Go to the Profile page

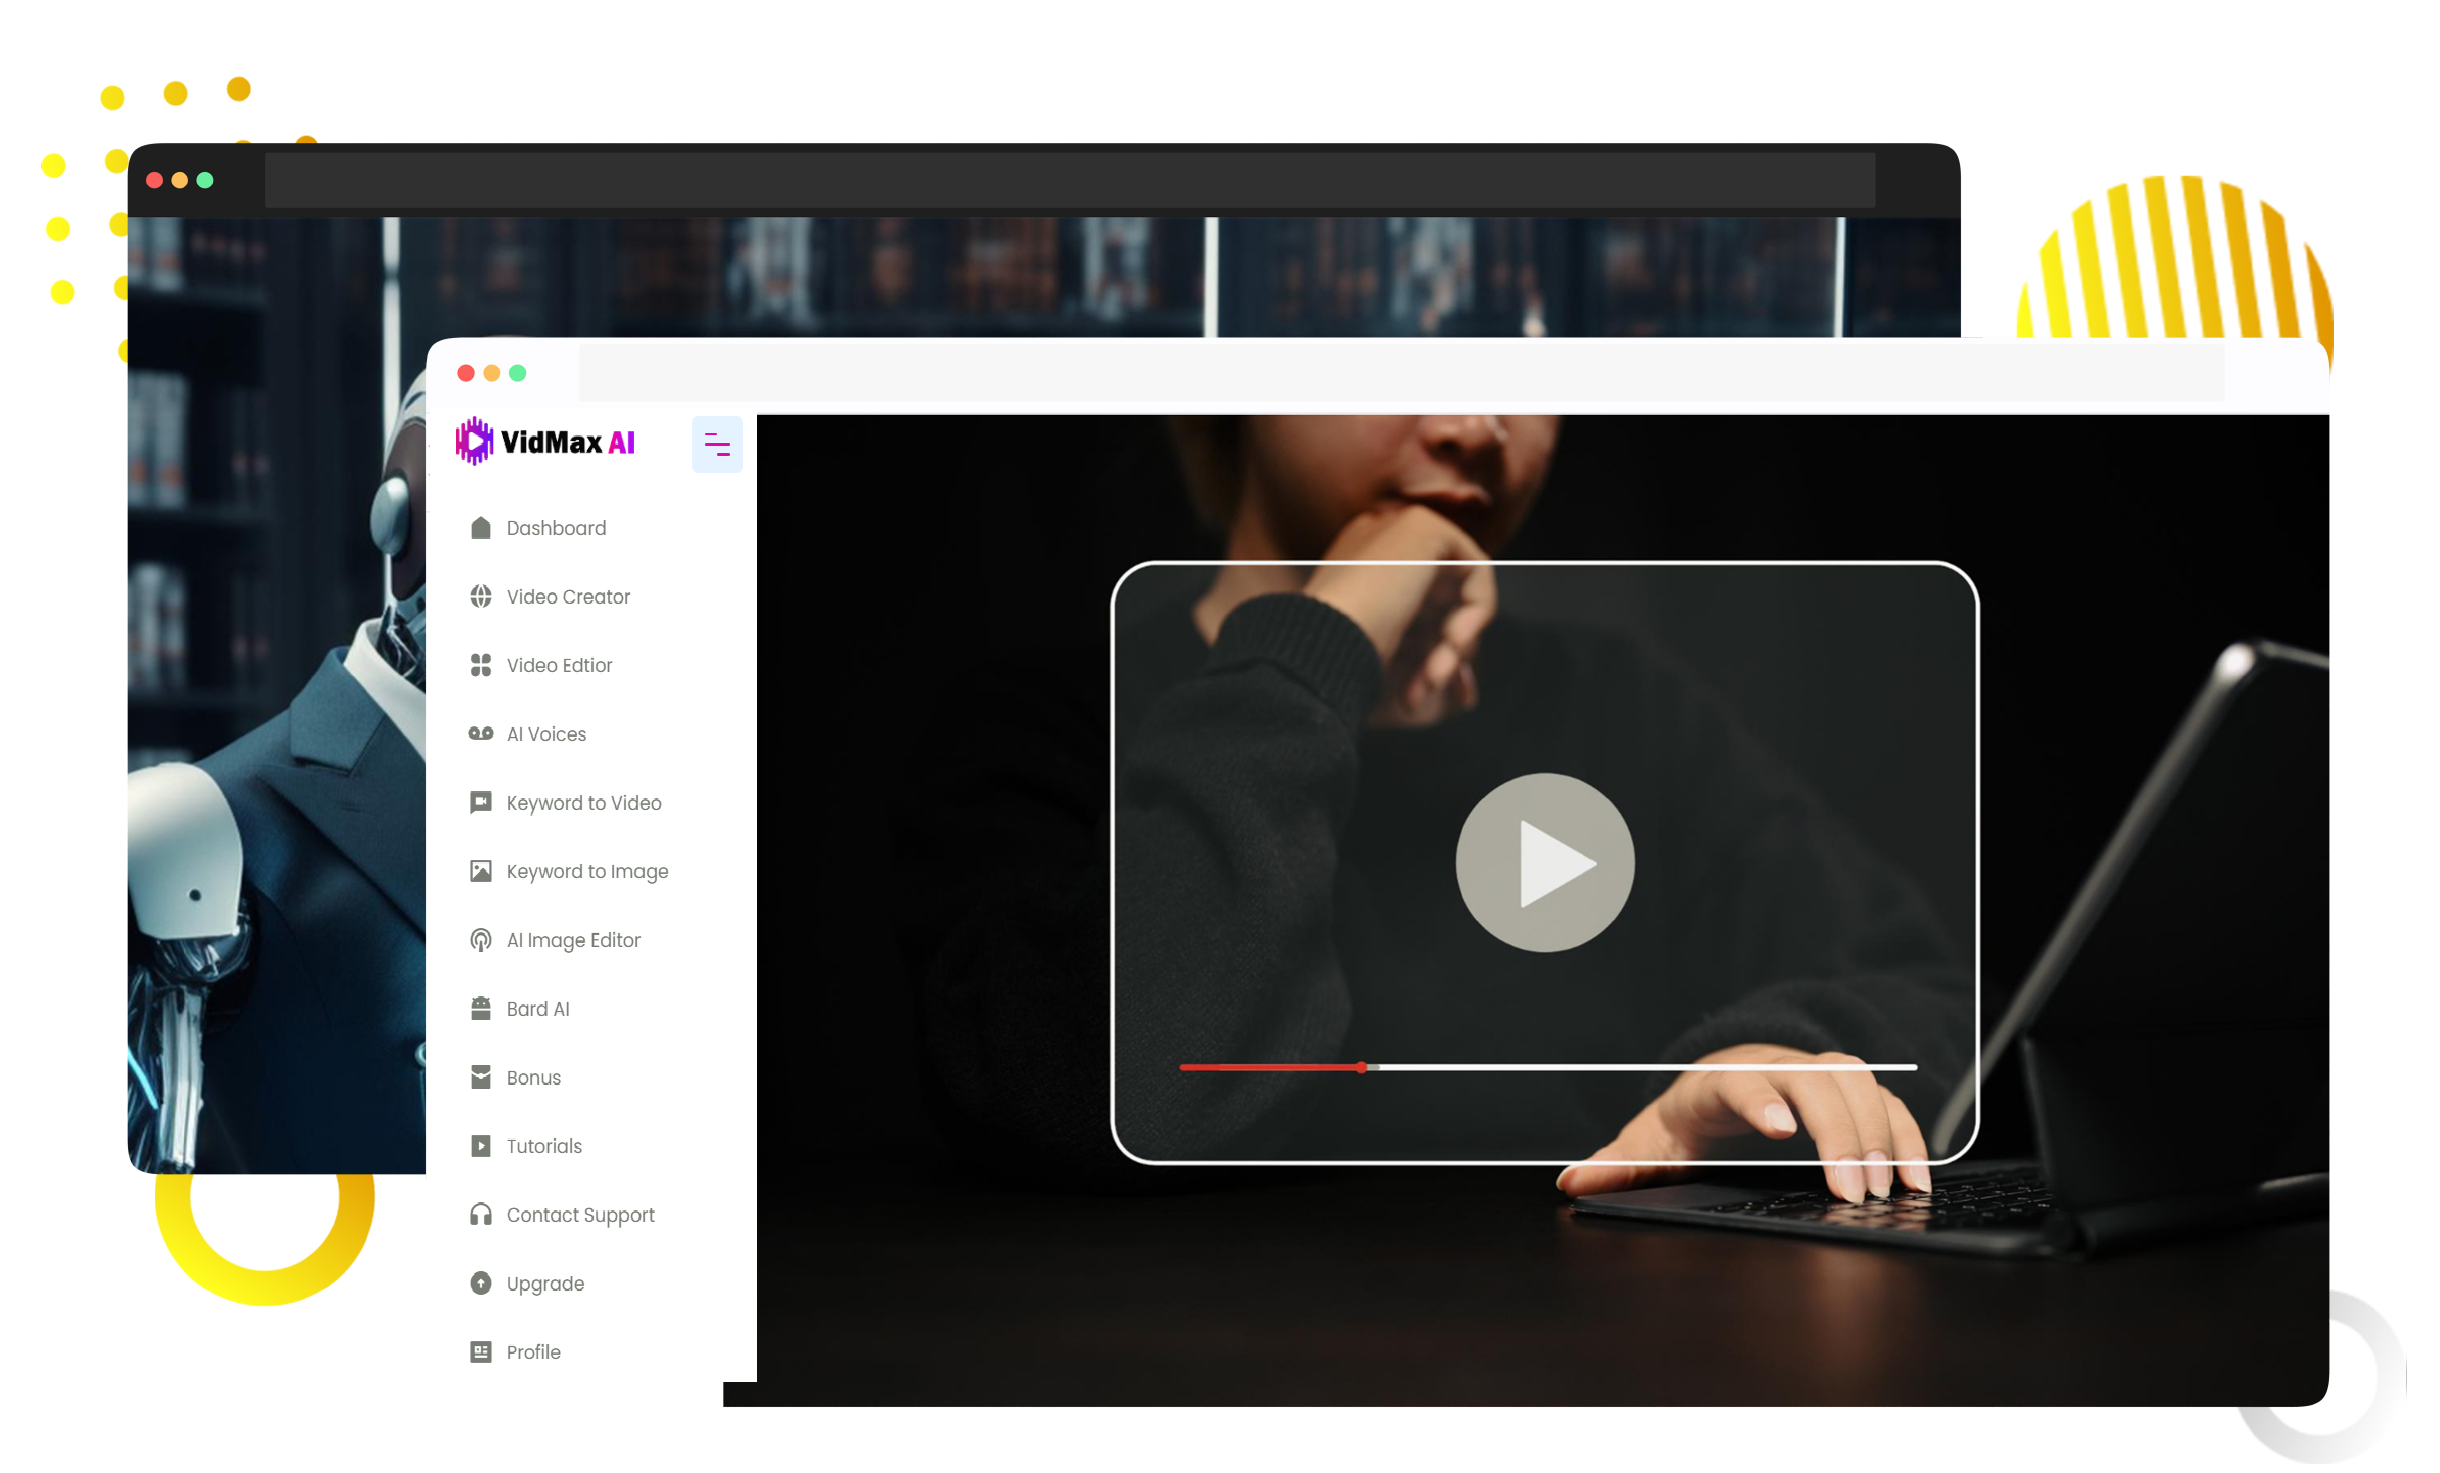[x=533, y=1352]
